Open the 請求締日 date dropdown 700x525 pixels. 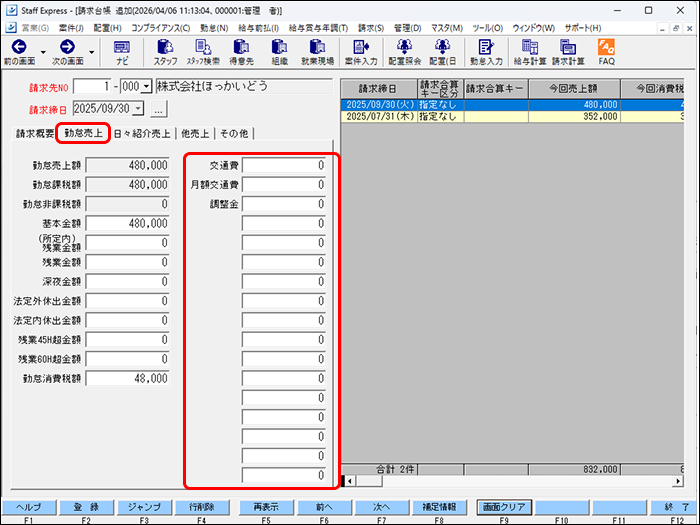pyautogui.click(x=138, y=108)
